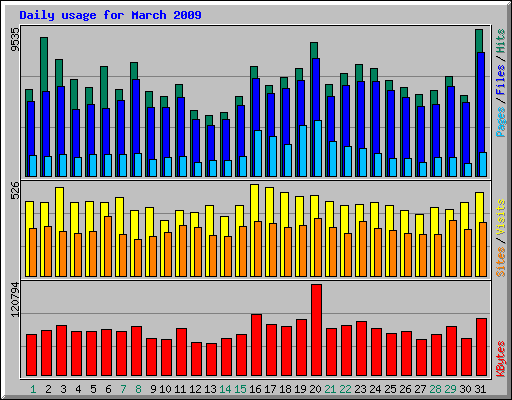Click day label 1 on the x-axis
The height and width of the screenshot is (400, 512).
click(33, 389)
